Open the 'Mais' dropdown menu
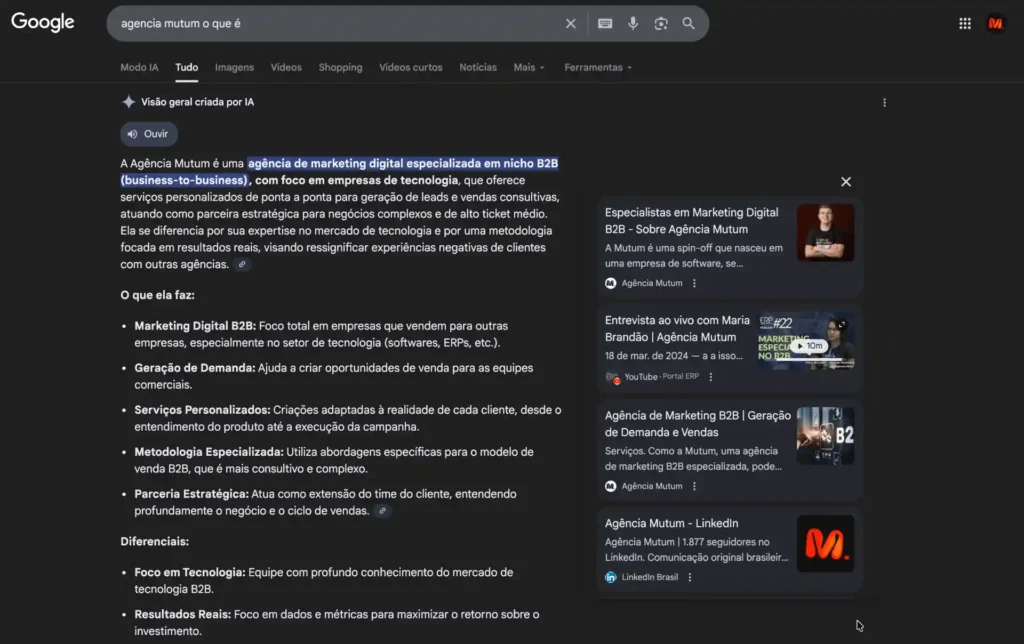 [529, 67]
